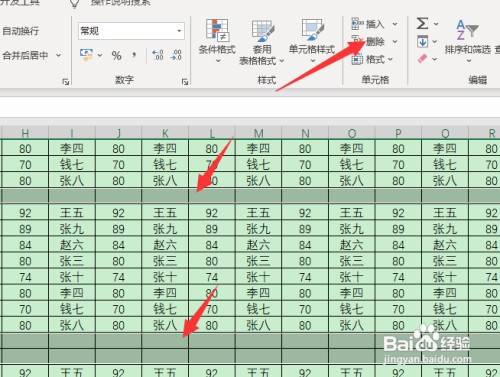Open the number format combo box (常规)

[x=131, y=31]
